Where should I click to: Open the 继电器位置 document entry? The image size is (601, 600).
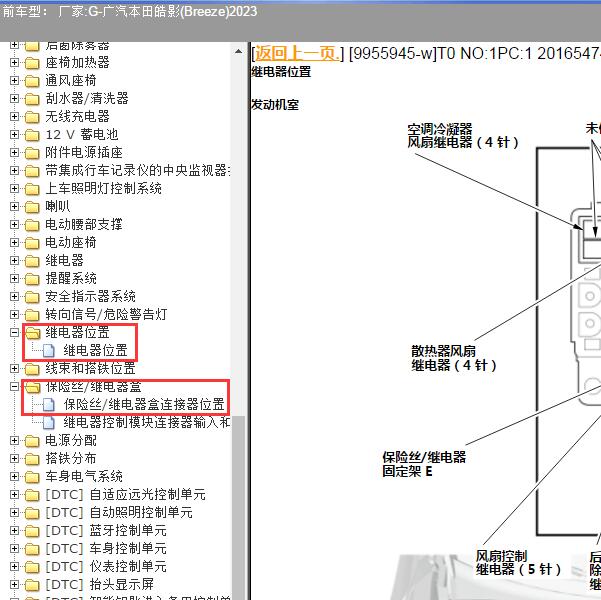(x=95, y=350)
